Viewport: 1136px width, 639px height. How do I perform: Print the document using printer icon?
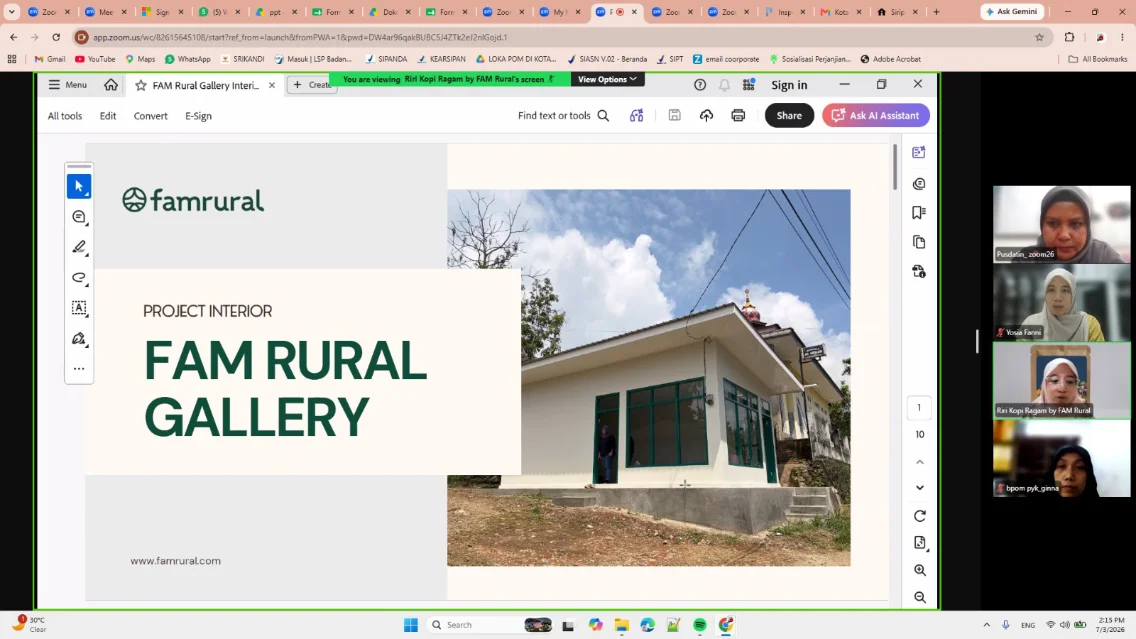point(738,116)
